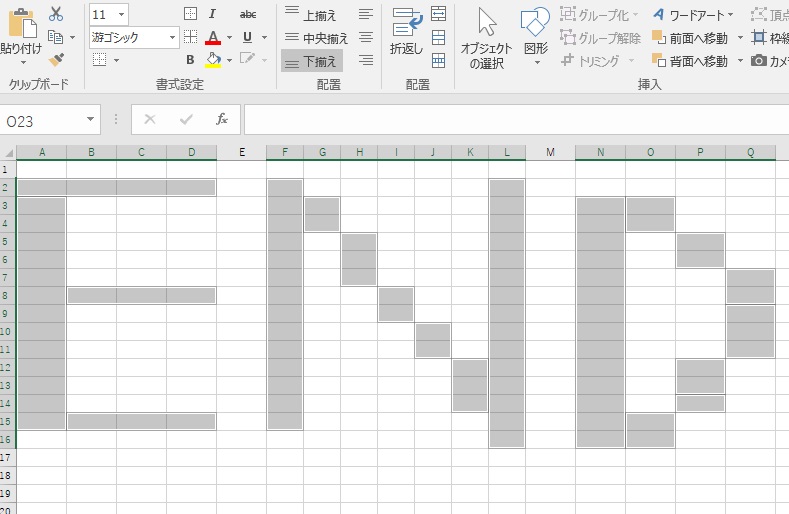Toggle 上揃え top alignment
The height and width of the screenshot is (514, 789).
point(309,14)
